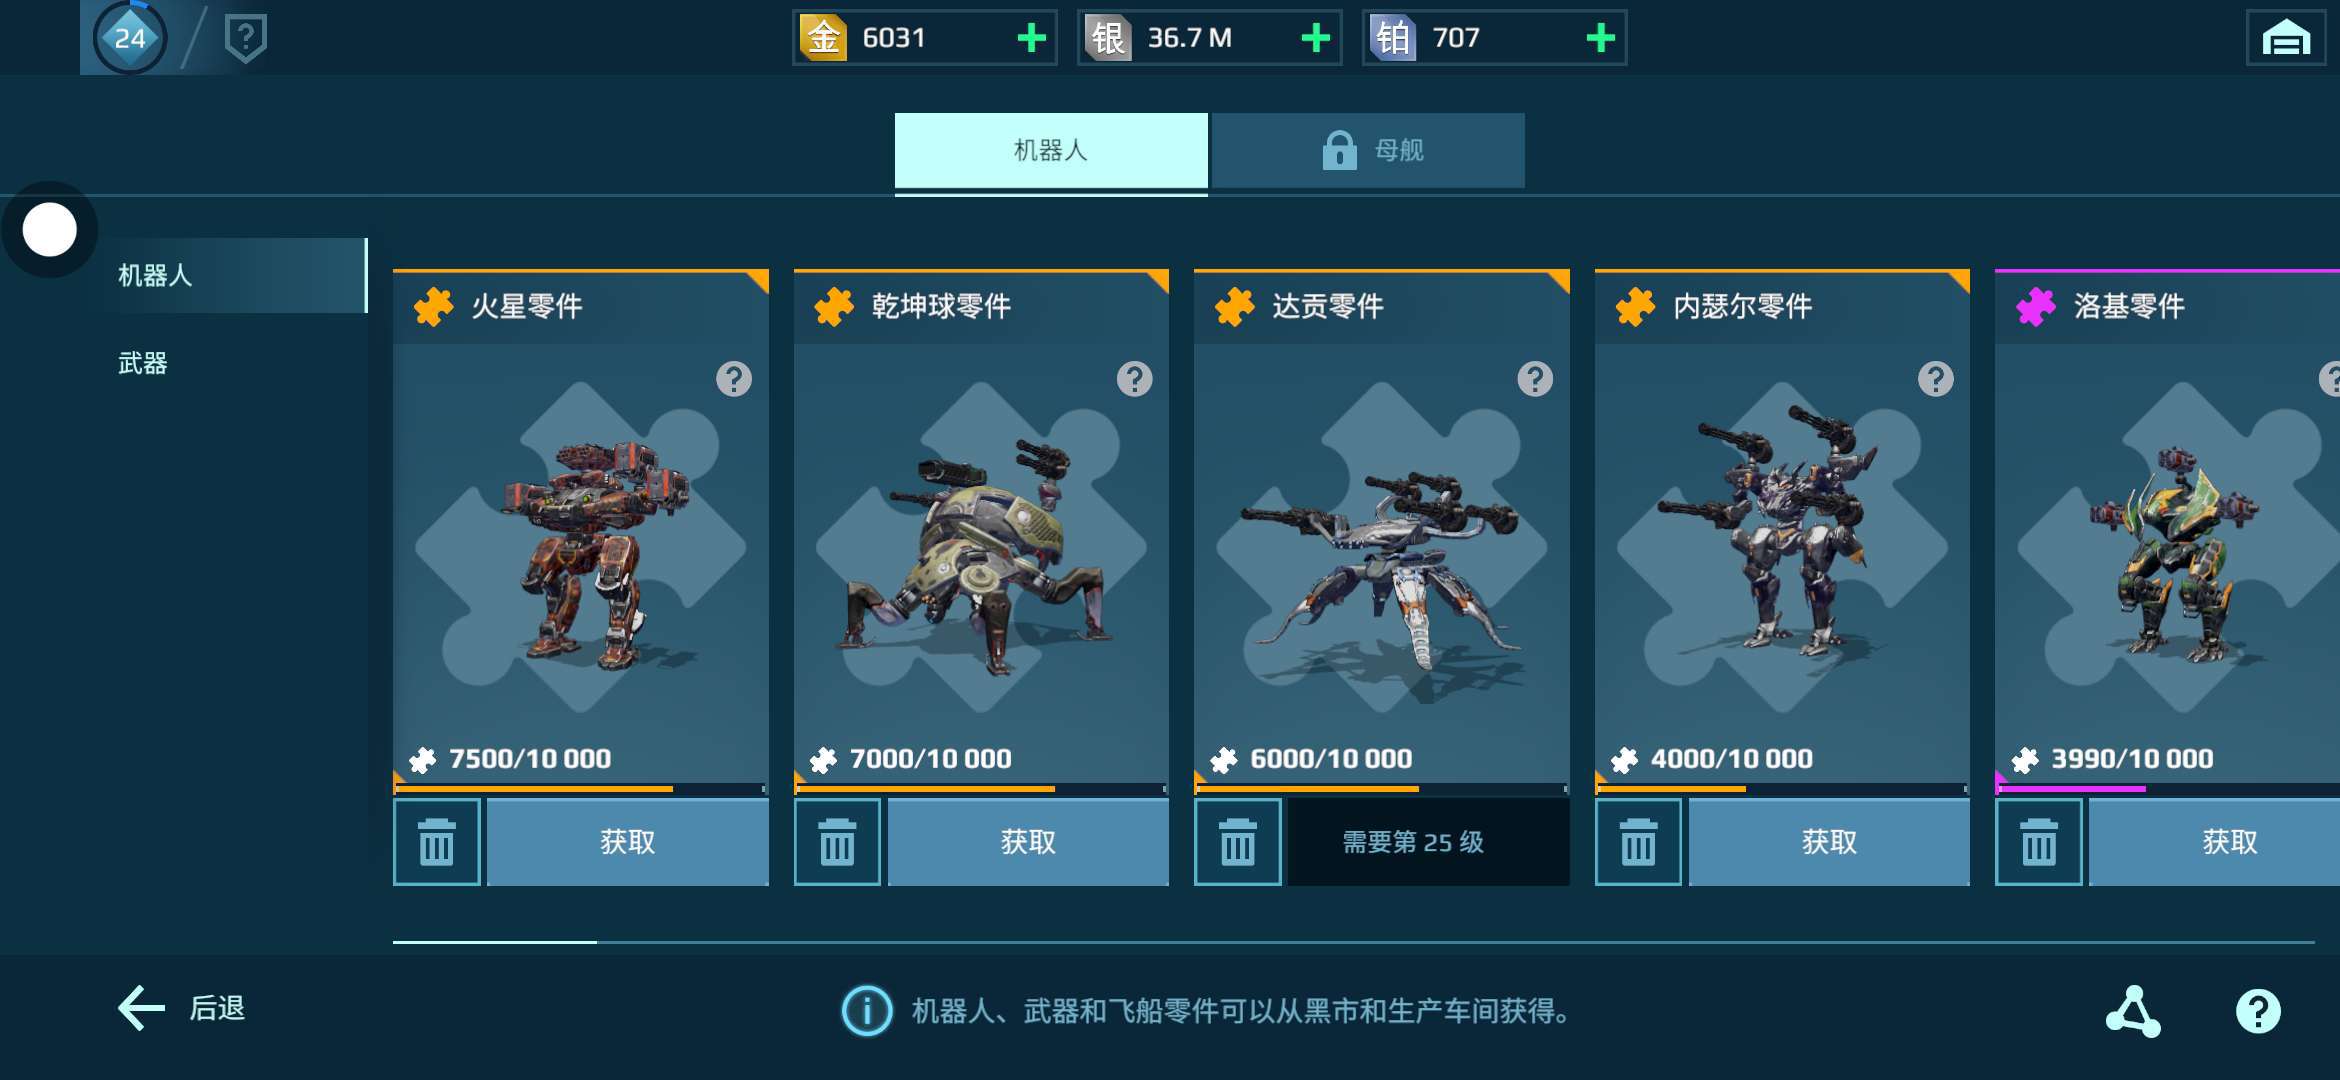2340x1080 pixels.
Task: Open the hangar icon at top right
Action: pyautogui.click(x=2286, y=38)
